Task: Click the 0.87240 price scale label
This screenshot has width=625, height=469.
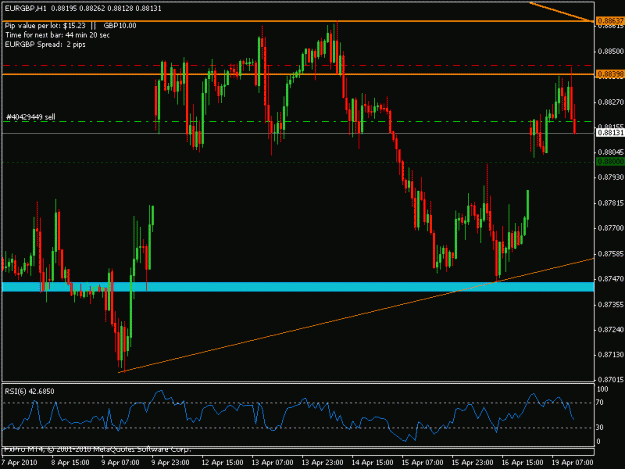Action: (x=611, y=330)
